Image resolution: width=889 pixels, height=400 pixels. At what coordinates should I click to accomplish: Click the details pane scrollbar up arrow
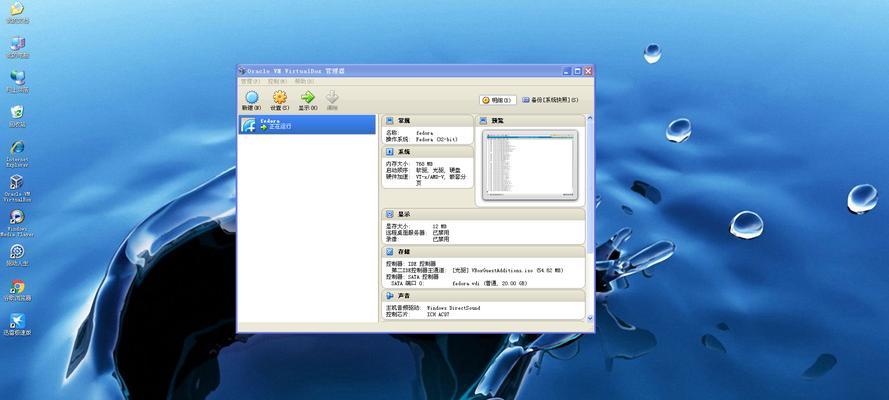(x=590, y=118)
